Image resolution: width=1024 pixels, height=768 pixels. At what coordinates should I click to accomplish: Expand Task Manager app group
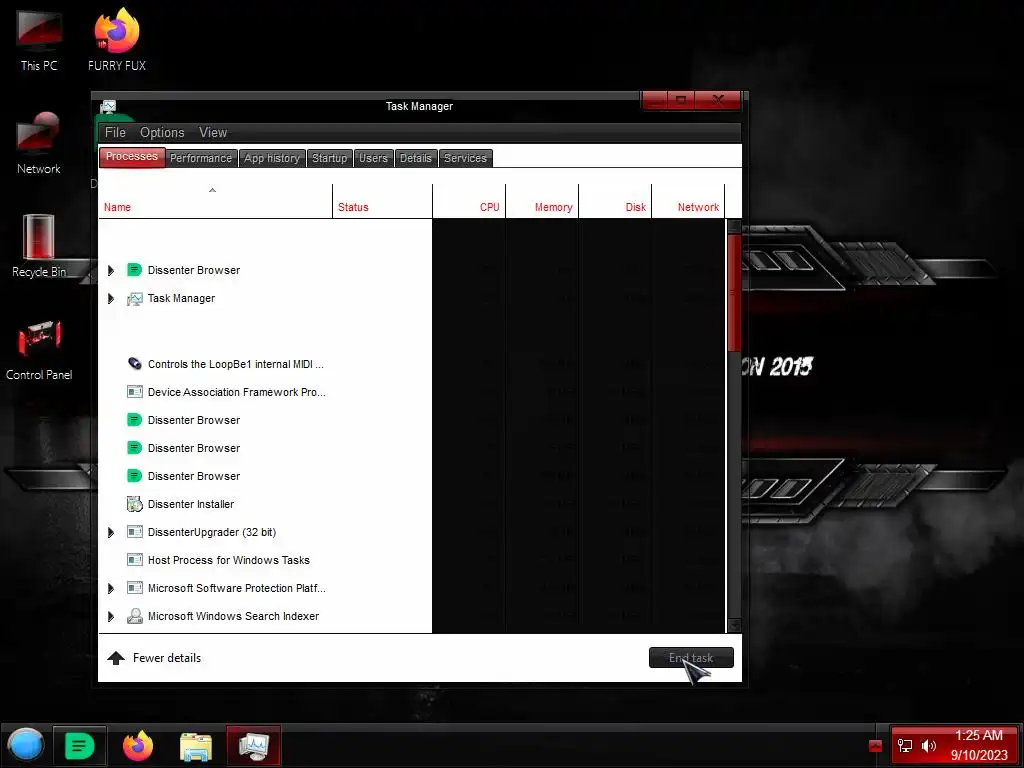[x=111, y=298]
